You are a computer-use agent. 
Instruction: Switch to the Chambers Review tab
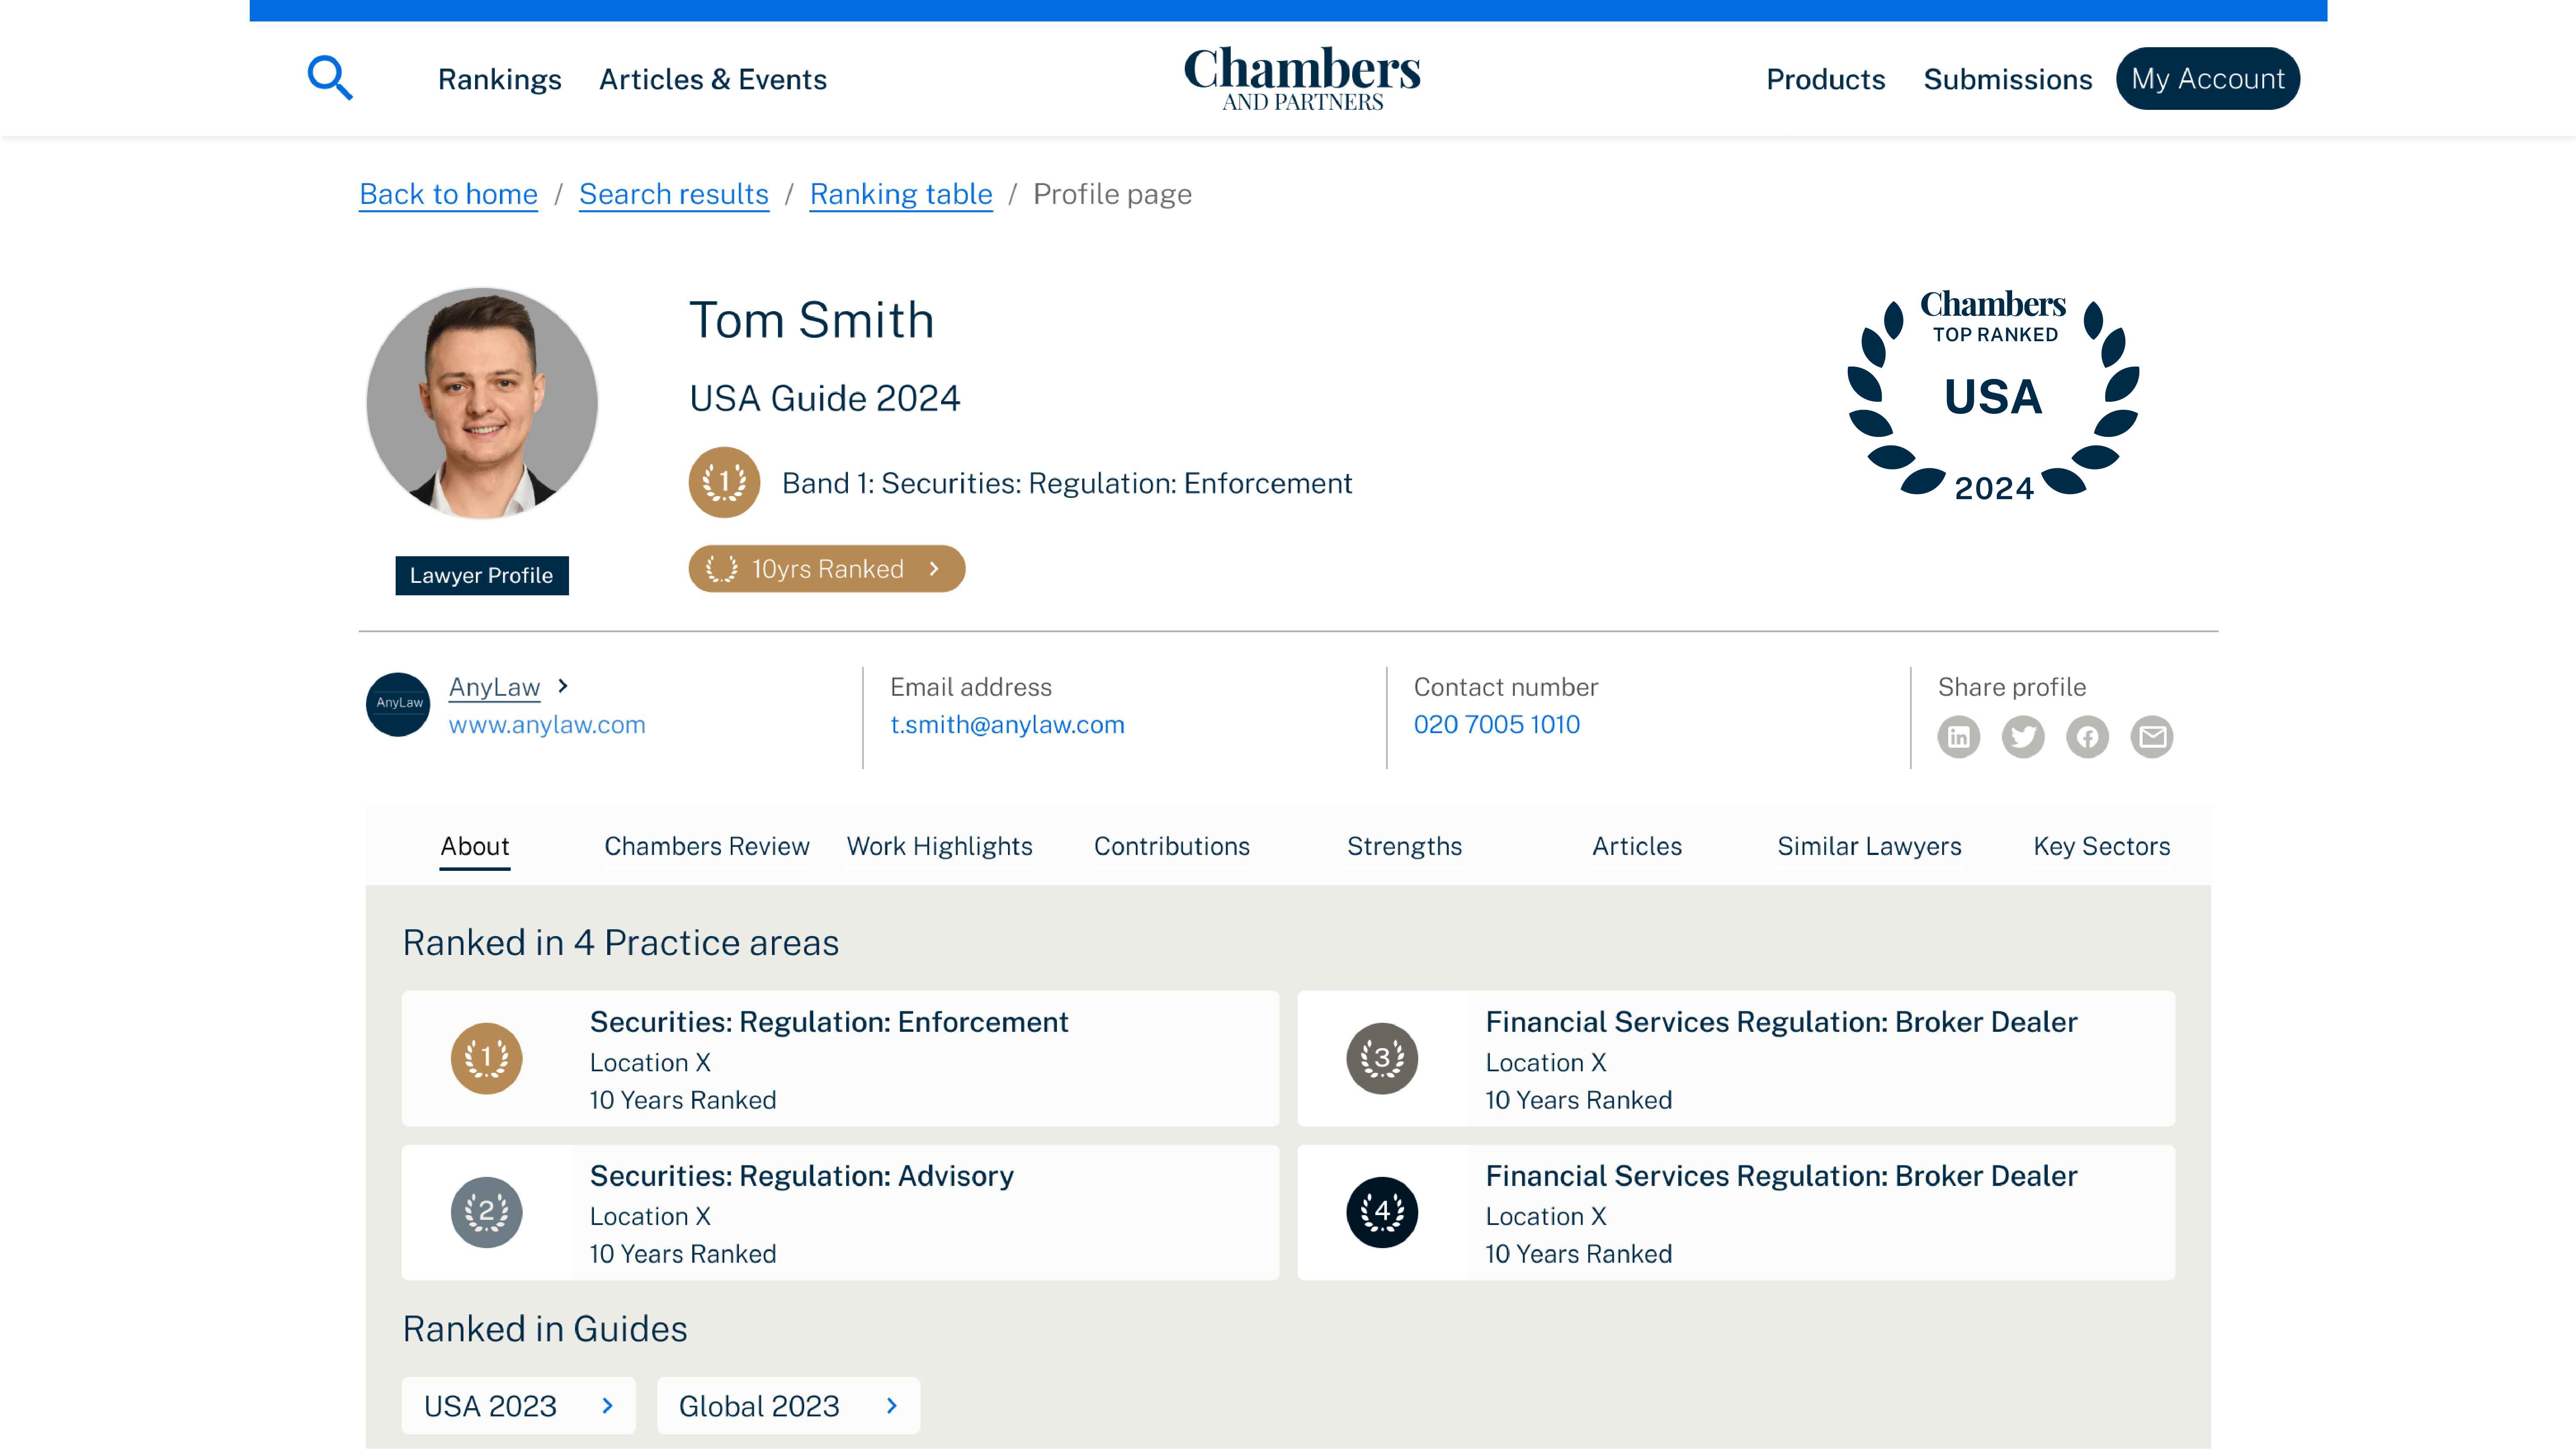pyautogui.click(x=707, y=846)
